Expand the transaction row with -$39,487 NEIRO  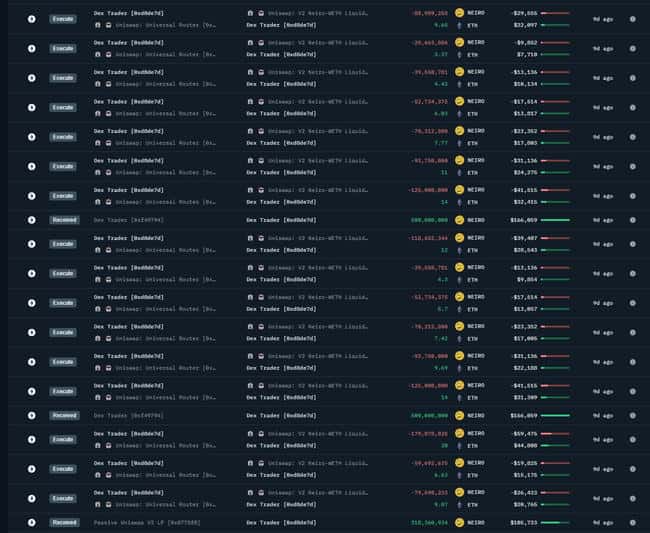pyautogui.click(x=31, y=243)
